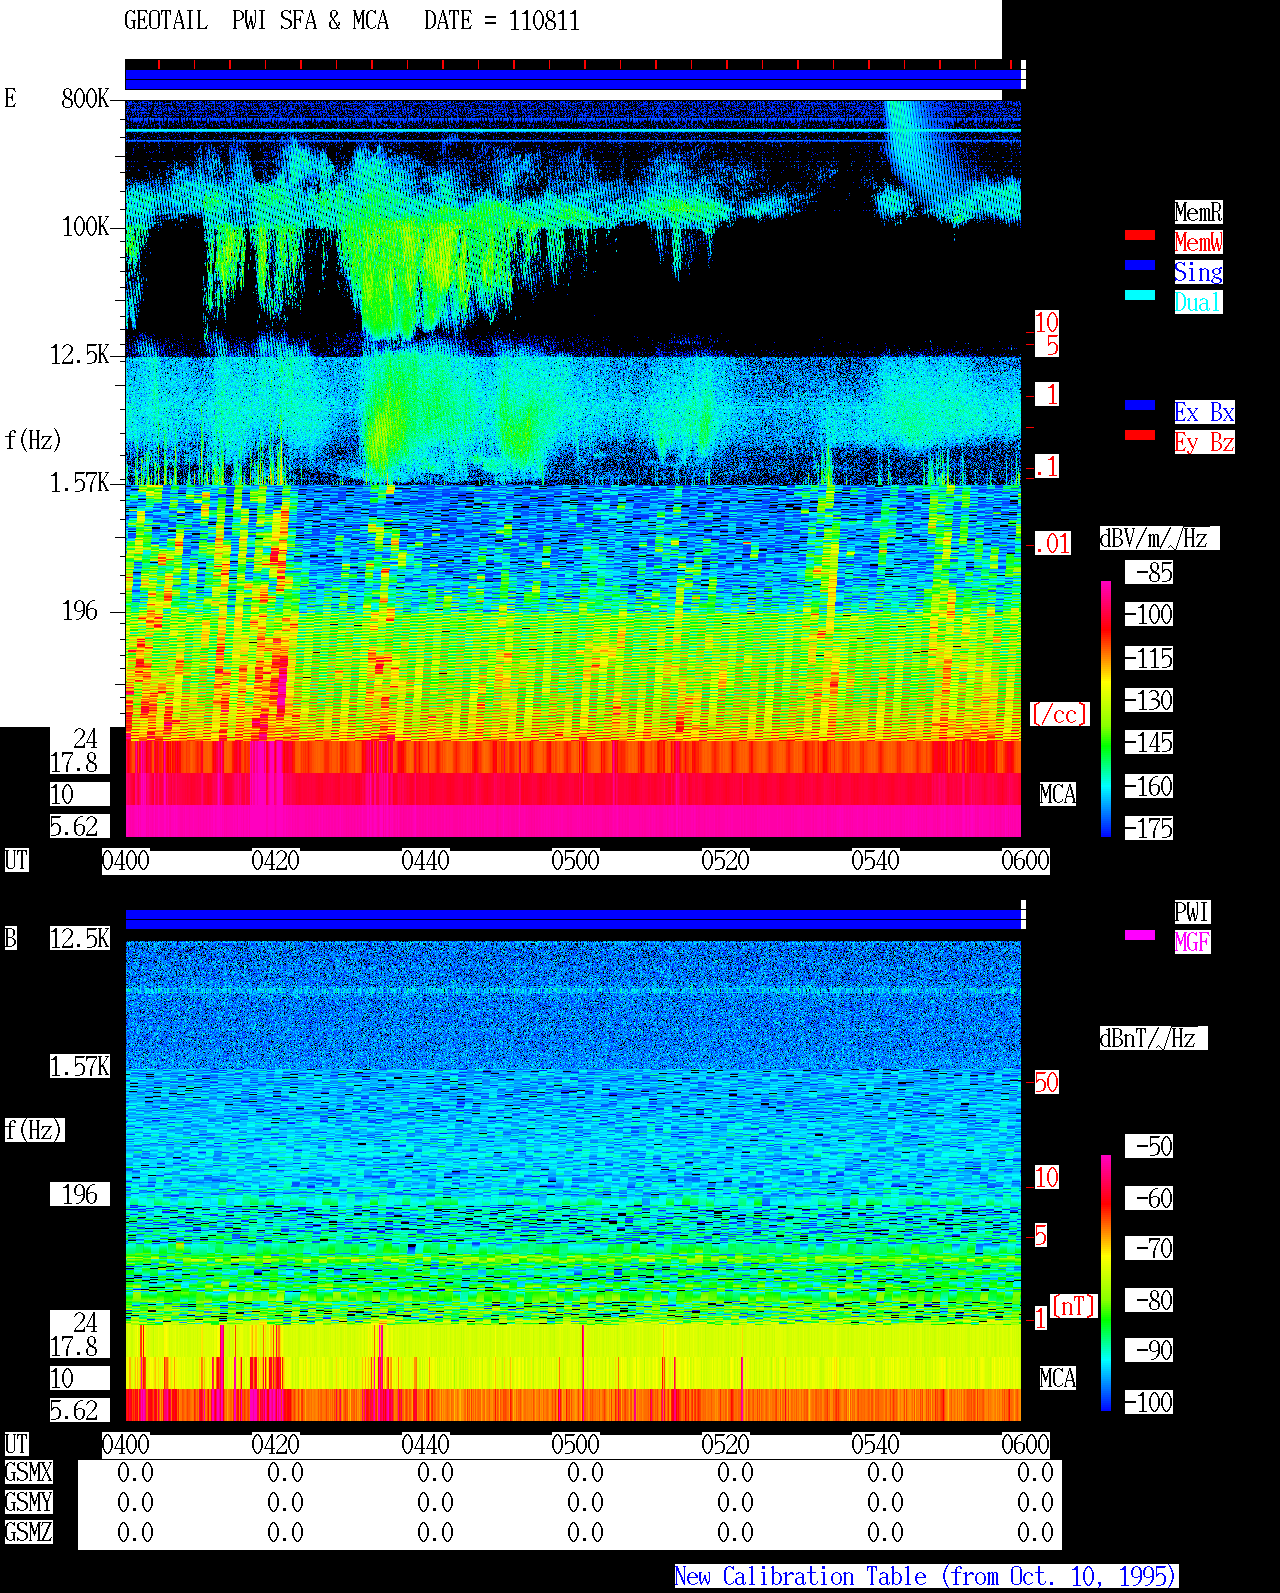The height and width of the screenshot is (1593, 1280).
Task: Click the New Calibration Table link
Action: coord(926,1577)
